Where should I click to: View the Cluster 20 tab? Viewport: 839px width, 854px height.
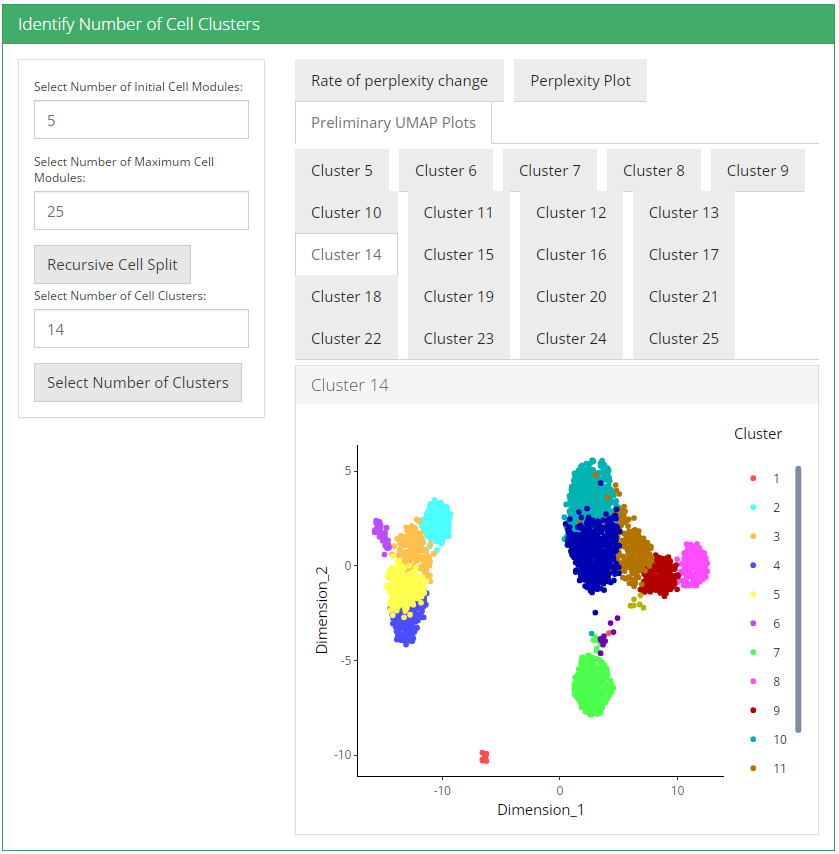[x=571, y=297]
